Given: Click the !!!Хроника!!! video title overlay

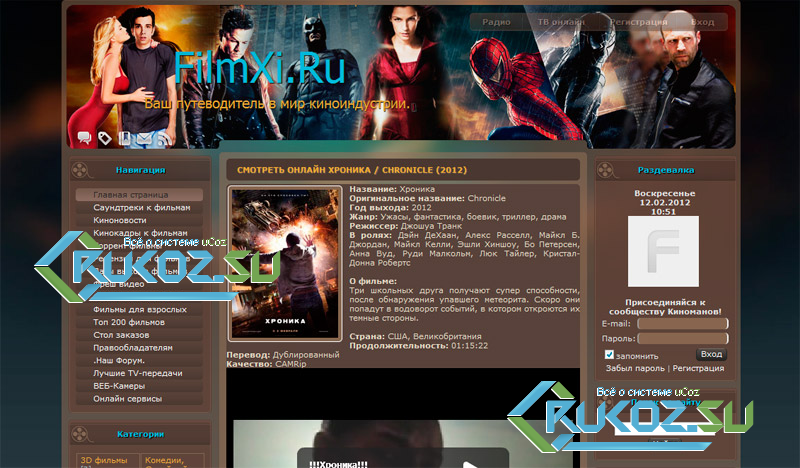Looking at the screenshot, I should (x=338, y=464).
